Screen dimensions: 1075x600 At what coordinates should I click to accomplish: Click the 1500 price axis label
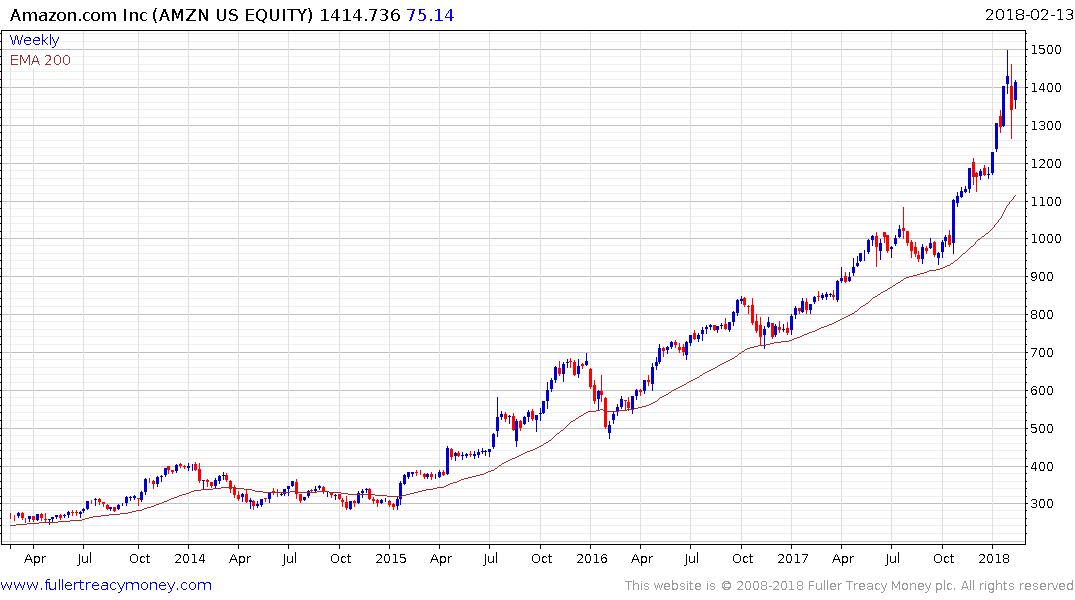point(1046,49)
